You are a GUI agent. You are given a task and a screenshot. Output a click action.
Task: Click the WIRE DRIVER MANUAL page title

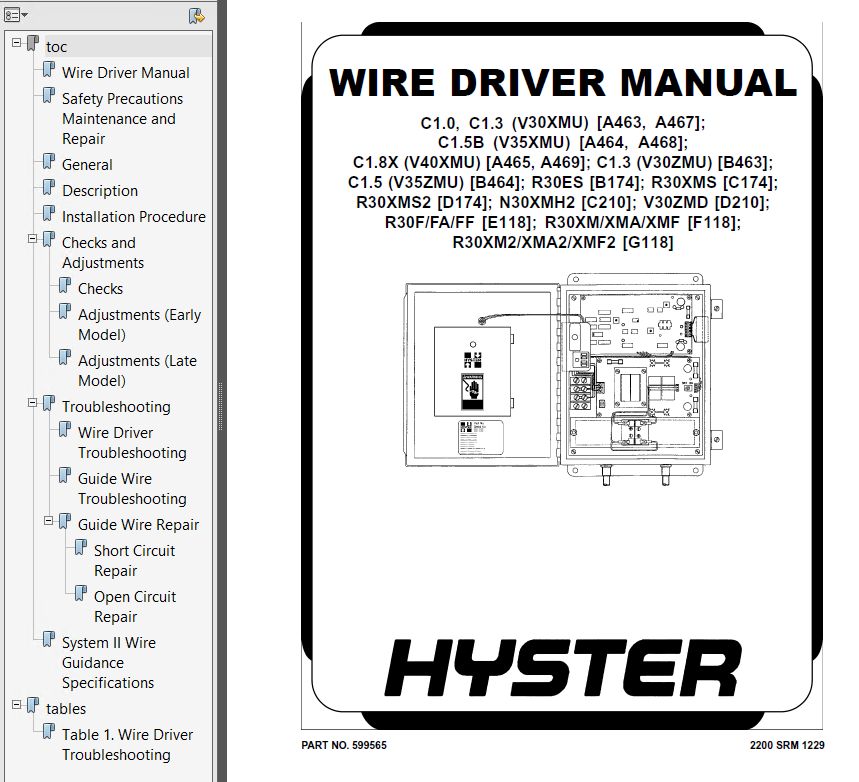[x=563, y=83]
